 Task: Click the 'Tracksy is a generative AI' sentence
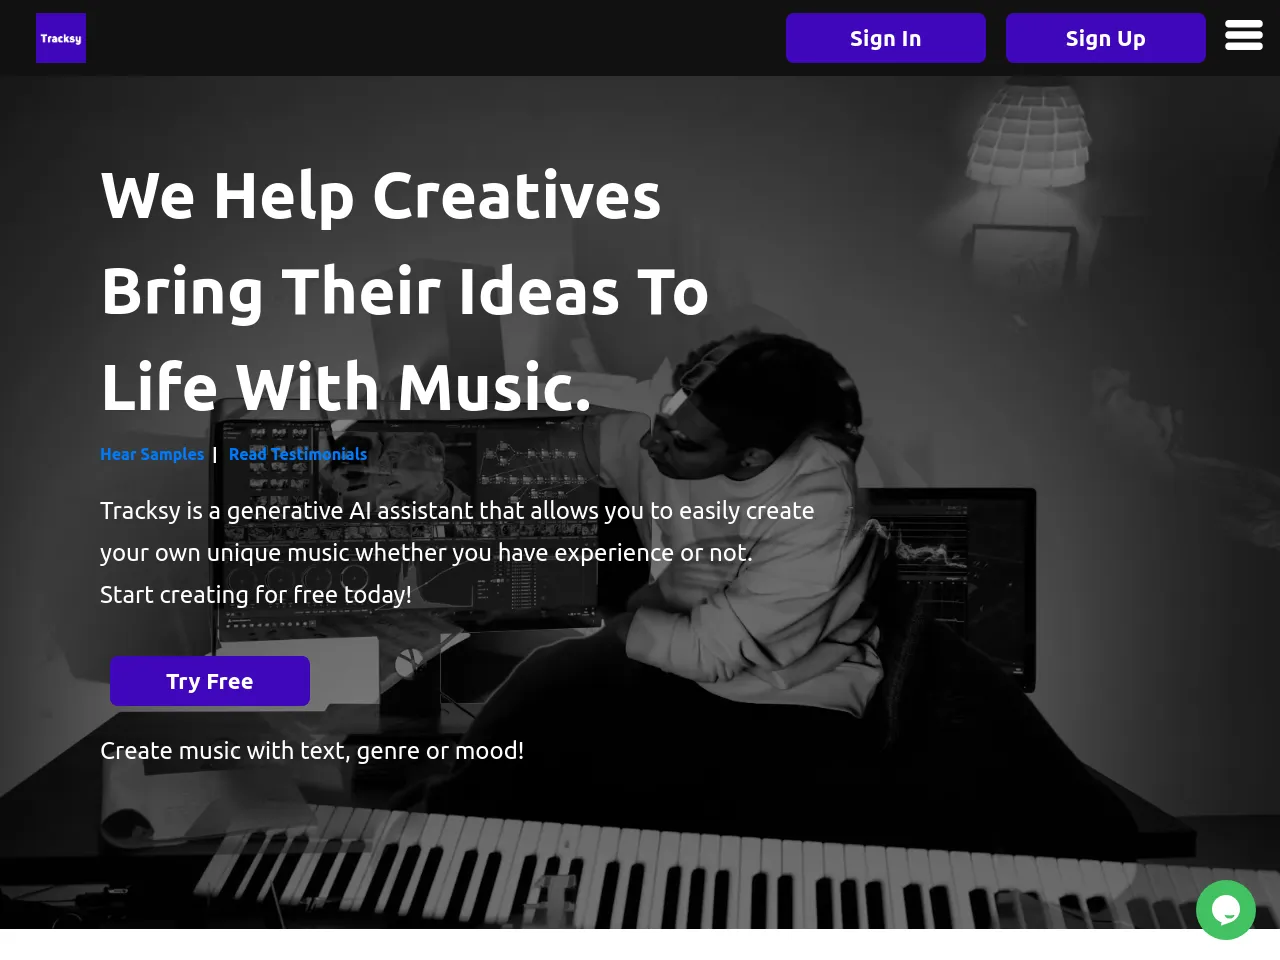[457, 510]
